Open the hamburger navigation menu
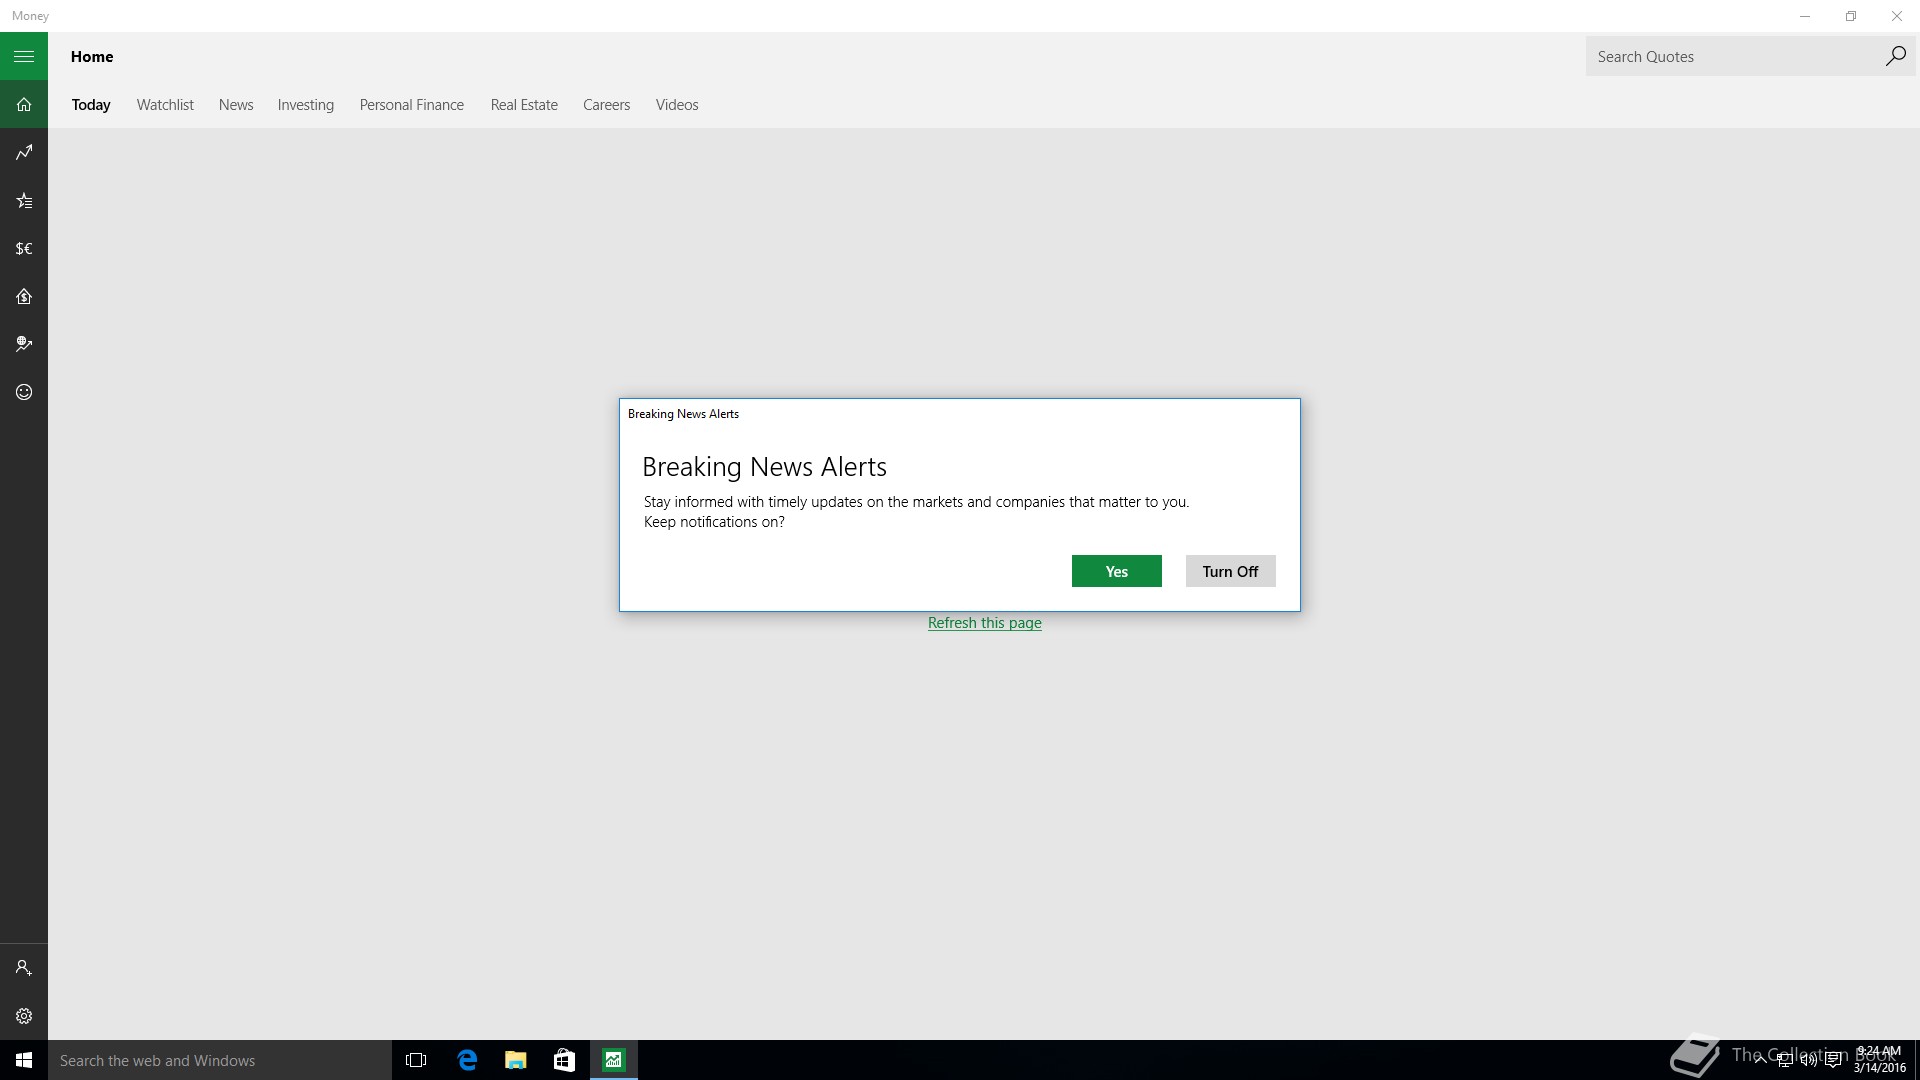 [24, 56]
